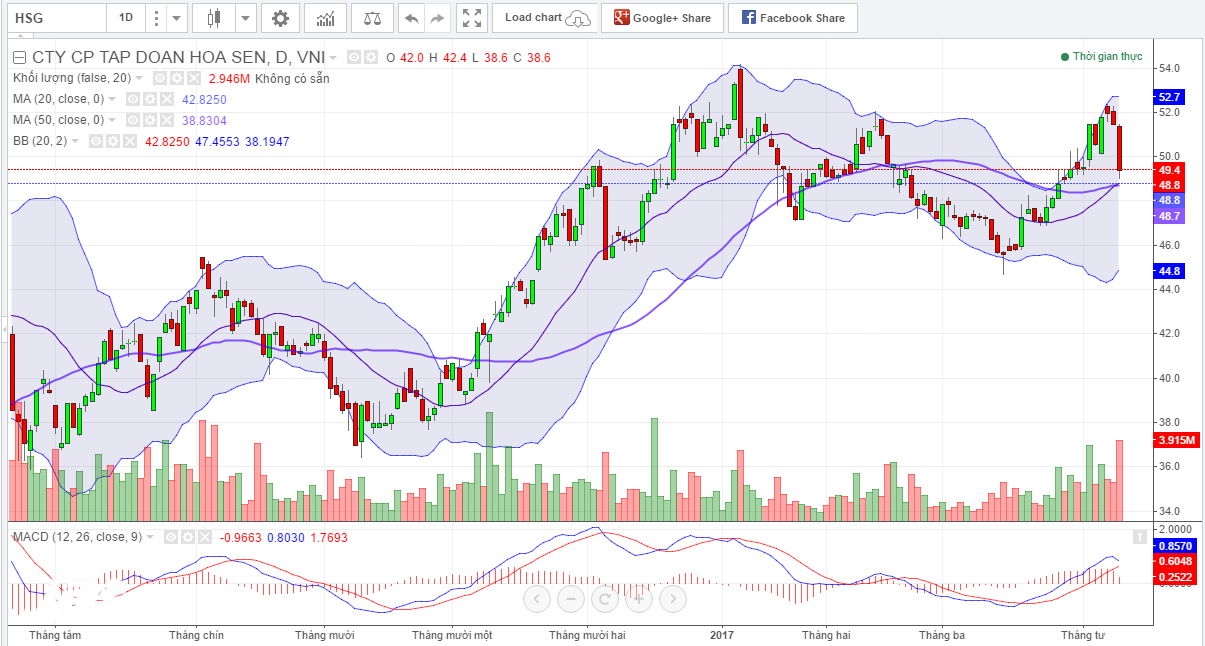This screenshot has width=1205, height=646.
Task: Click the Load chart cloud button
Action: (x=545, y=18)
